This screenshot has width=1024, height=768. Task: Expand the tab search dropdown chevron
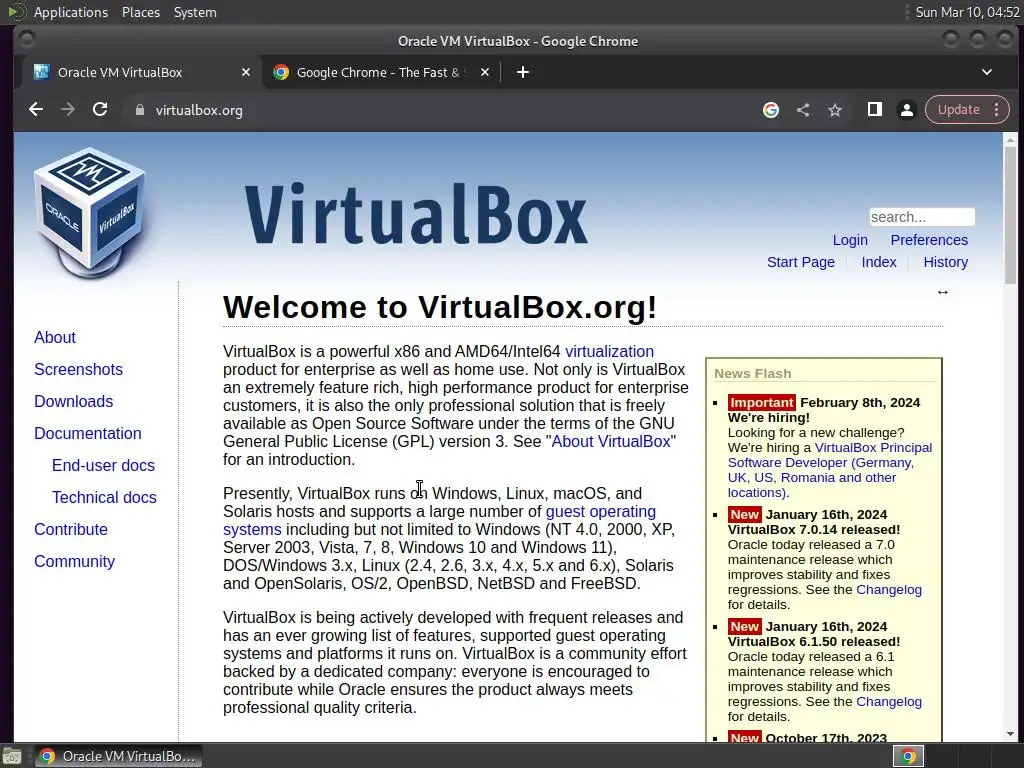click(987, 72)
